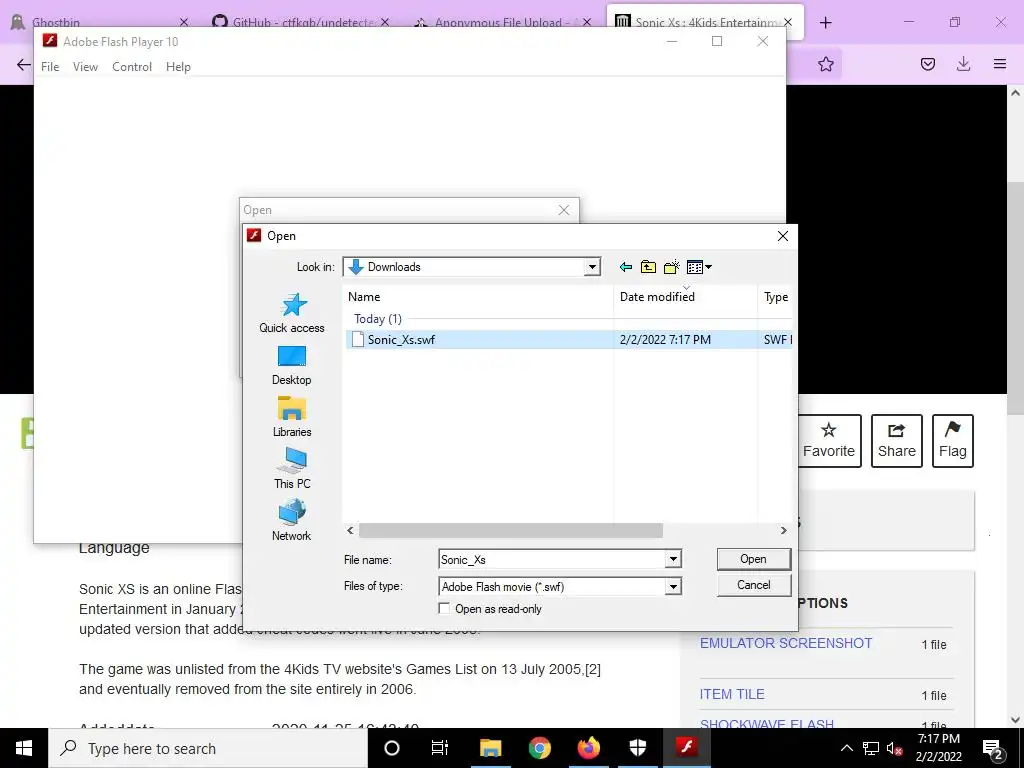This screenshot has width=1024, height=768.
Task: Open a new browser tab
Action: pyautogui.click(x=825, y=22)
